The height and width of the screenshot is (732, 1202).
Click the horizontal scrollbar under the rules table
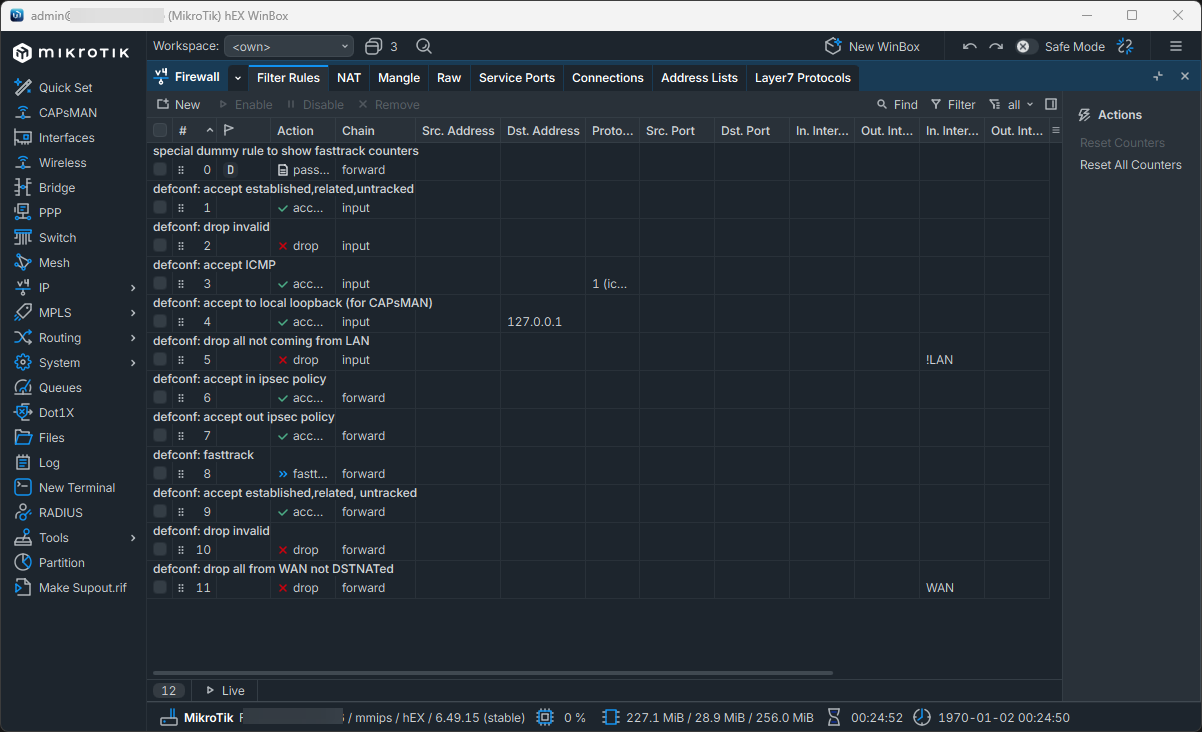[x=490, y=673]
